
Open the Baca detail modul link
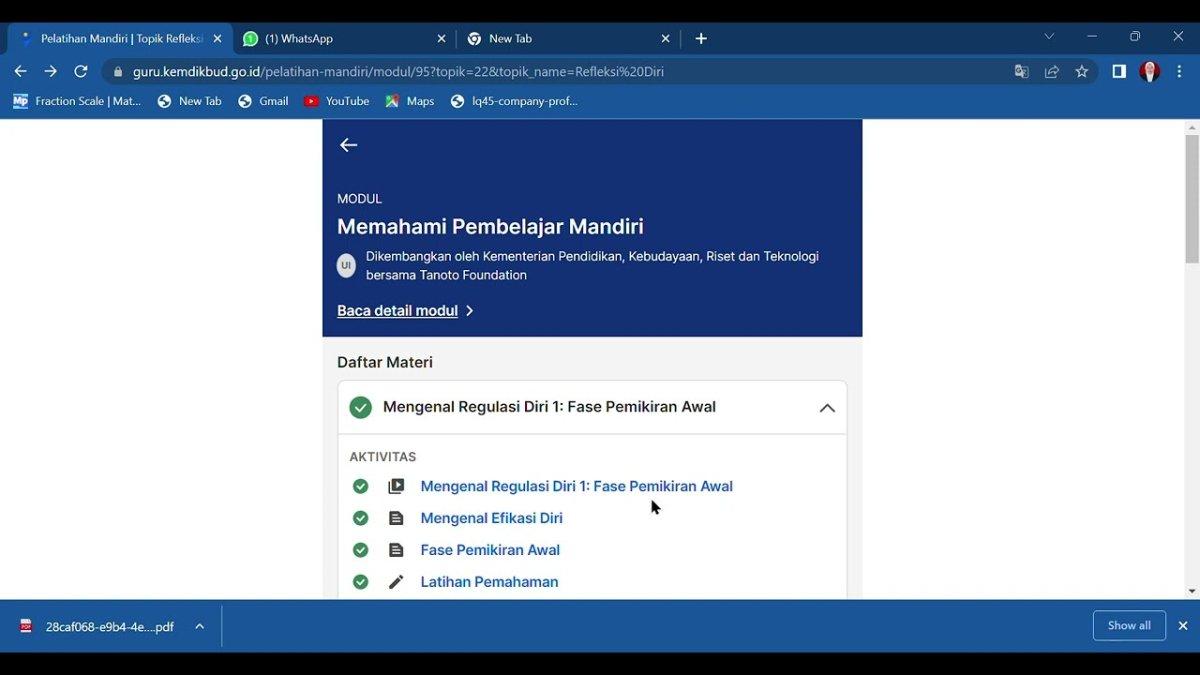tap(398, 311)
